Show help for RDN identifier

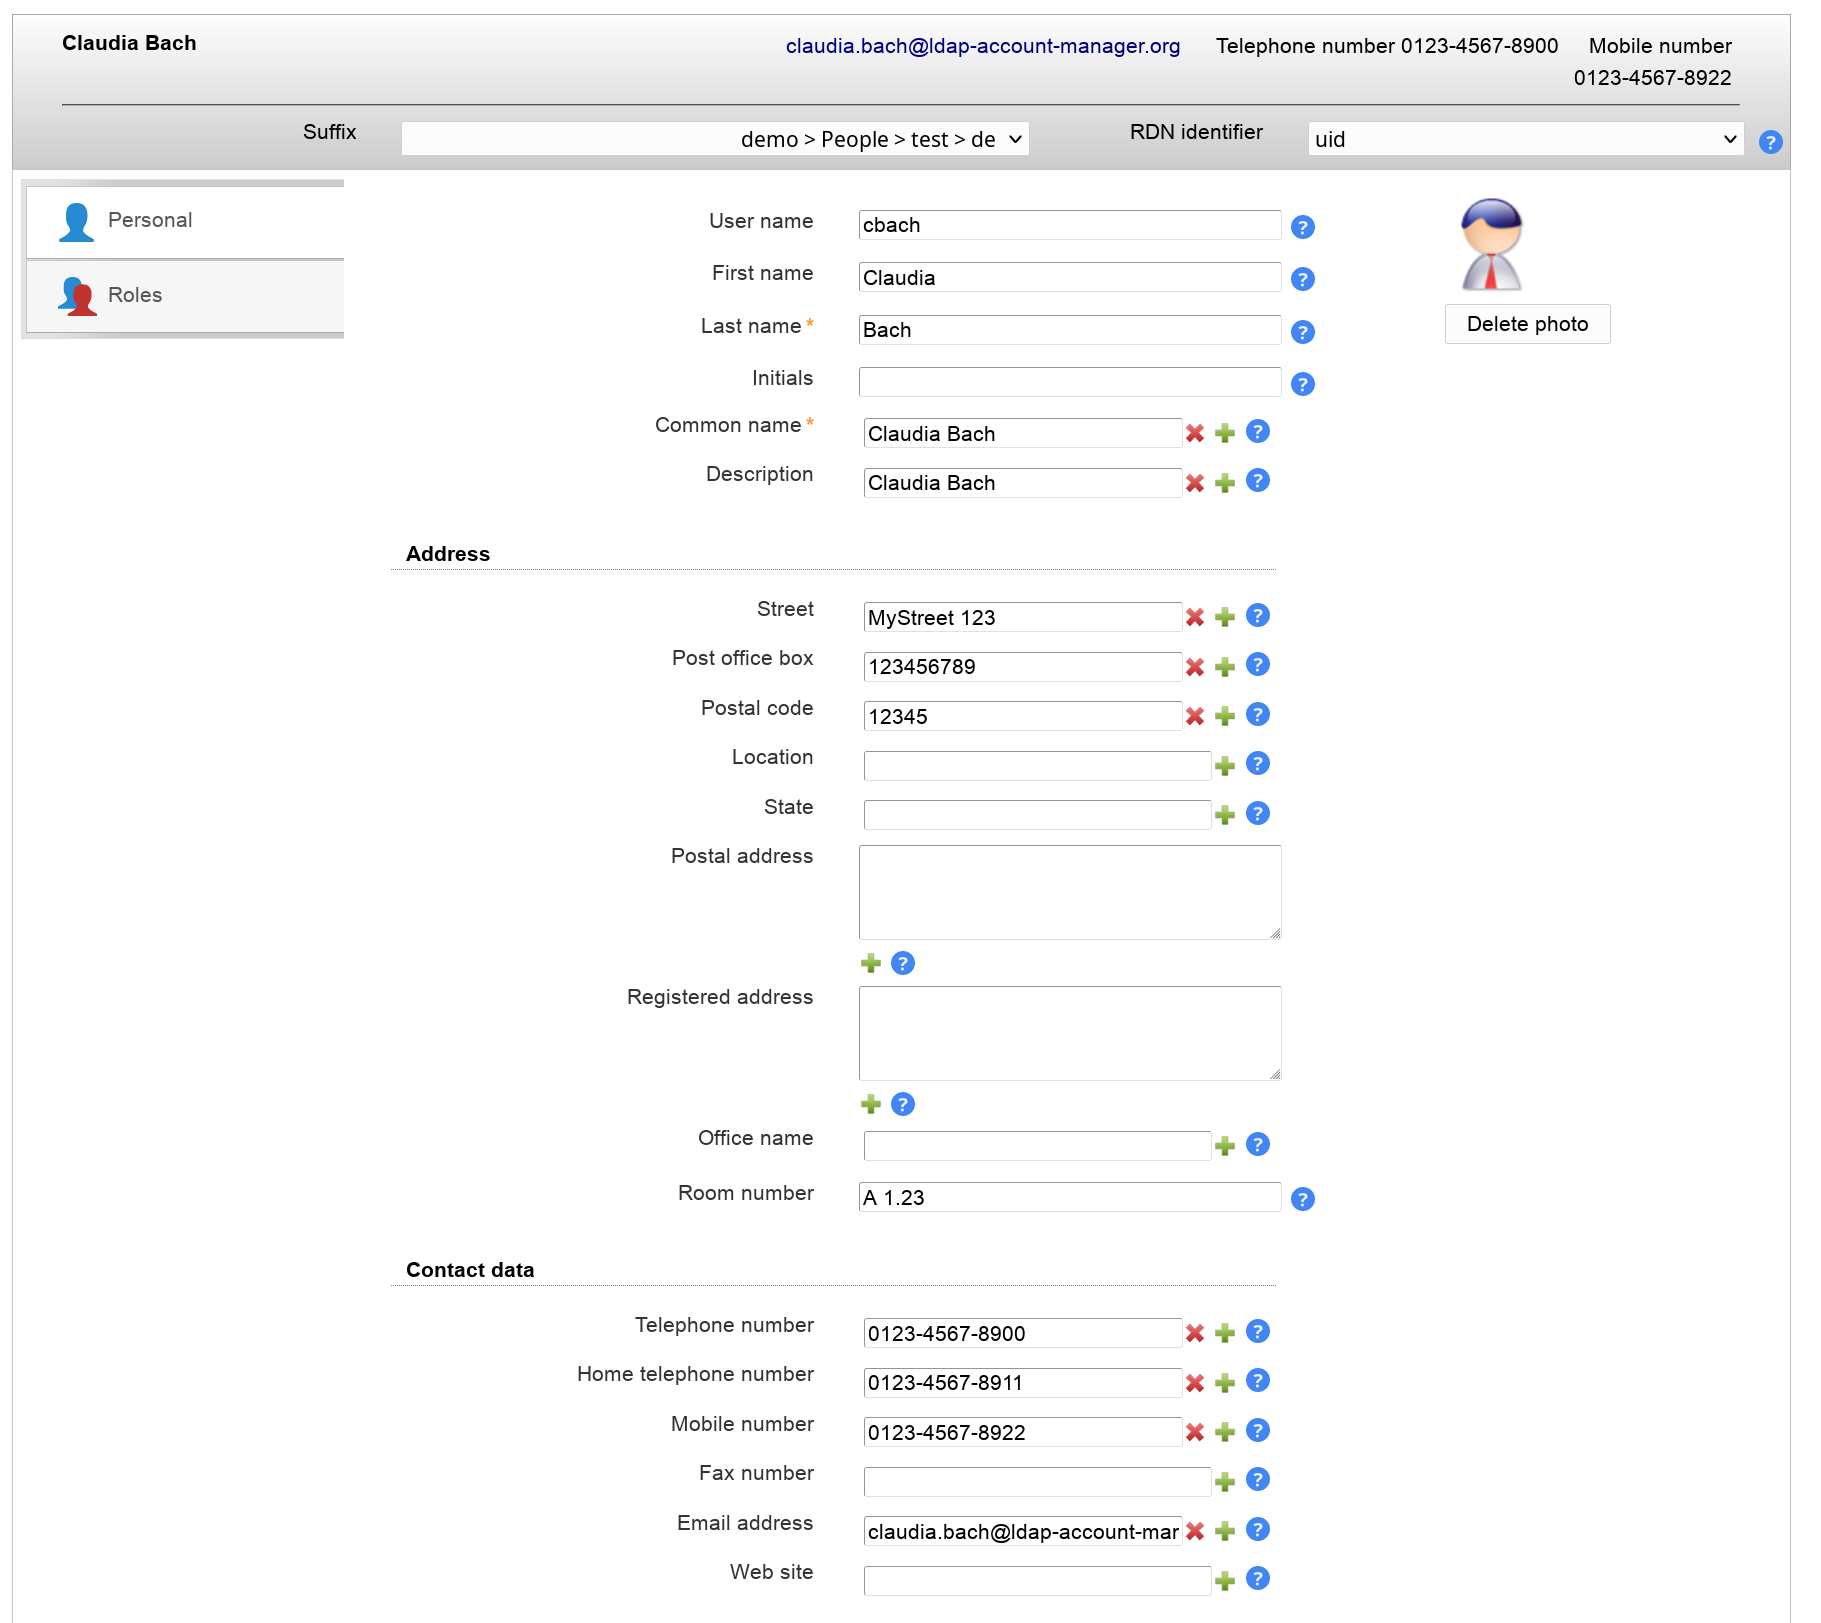point(1770,142)
